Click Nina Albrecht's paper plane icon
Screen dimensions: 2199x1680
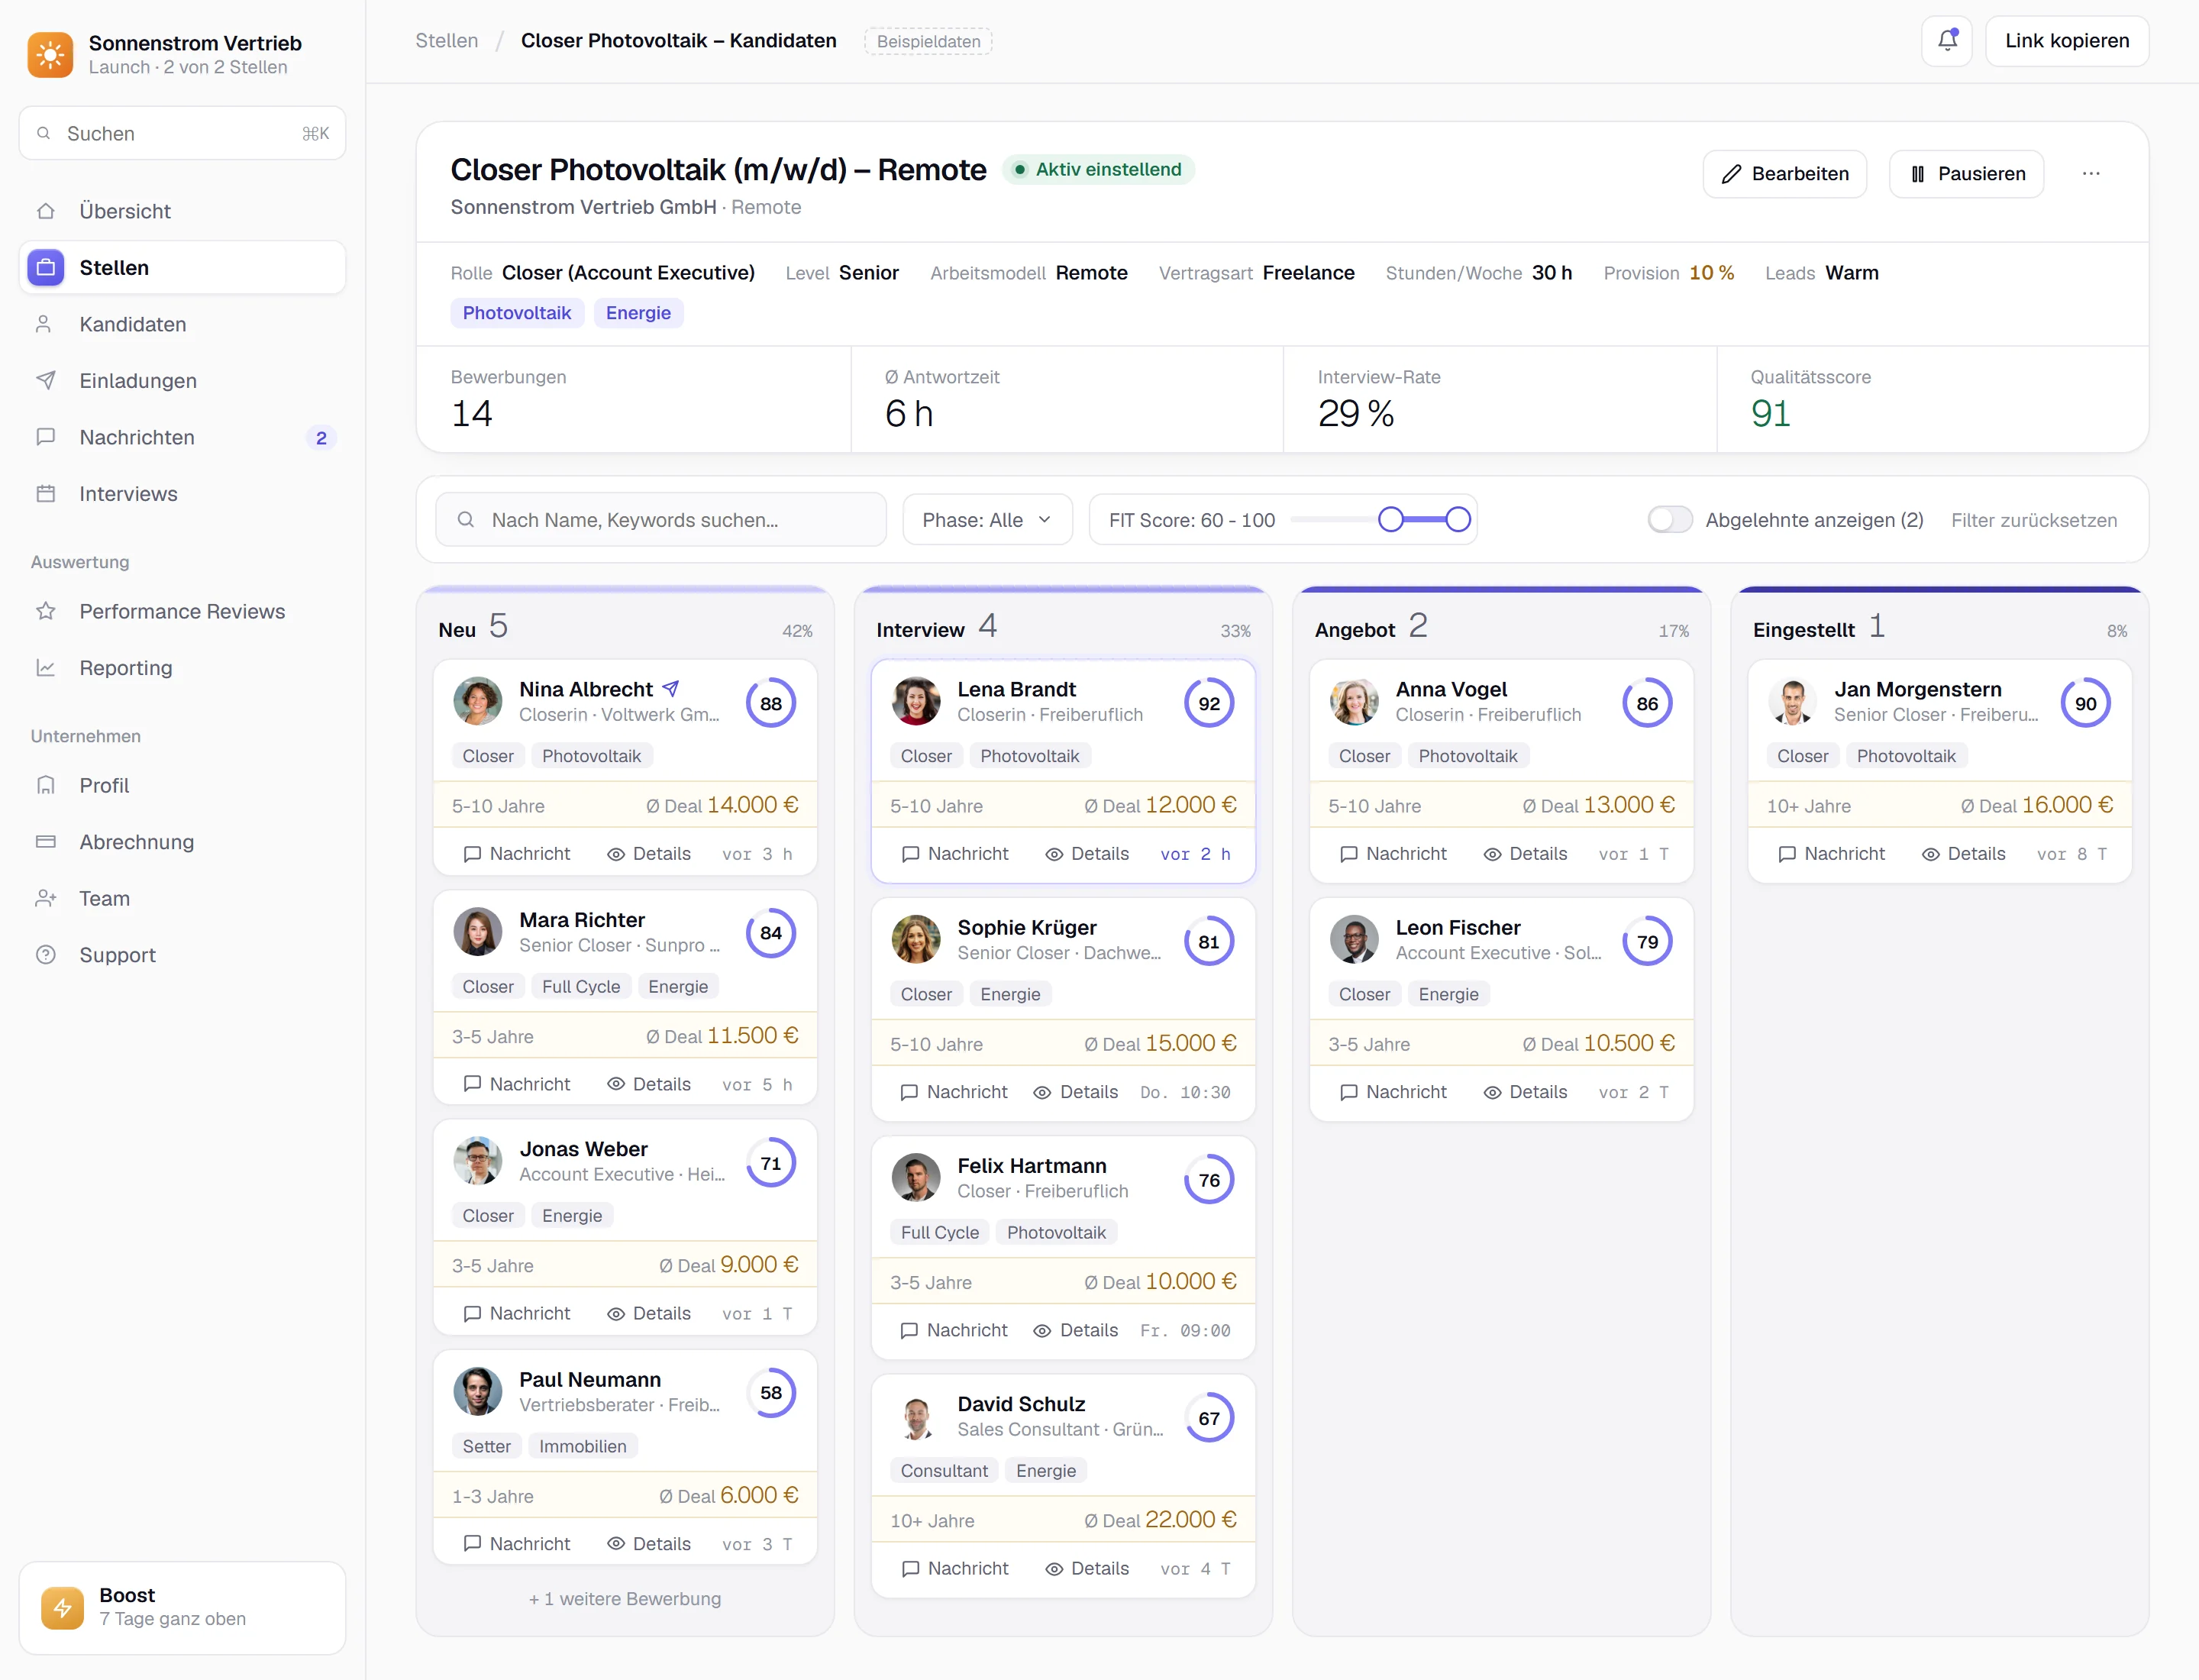coord(671,689)
